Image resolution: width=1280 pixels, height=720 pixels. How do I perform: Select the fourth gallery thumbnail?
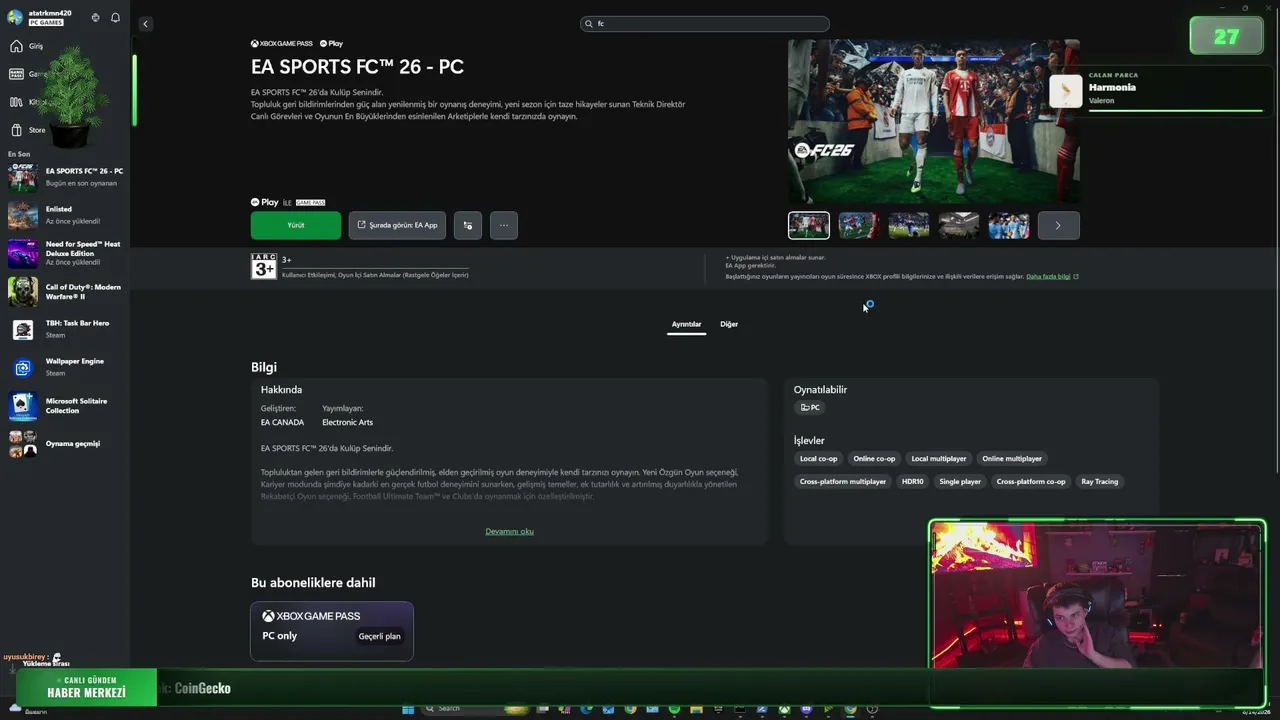click(x=959, y=225)
